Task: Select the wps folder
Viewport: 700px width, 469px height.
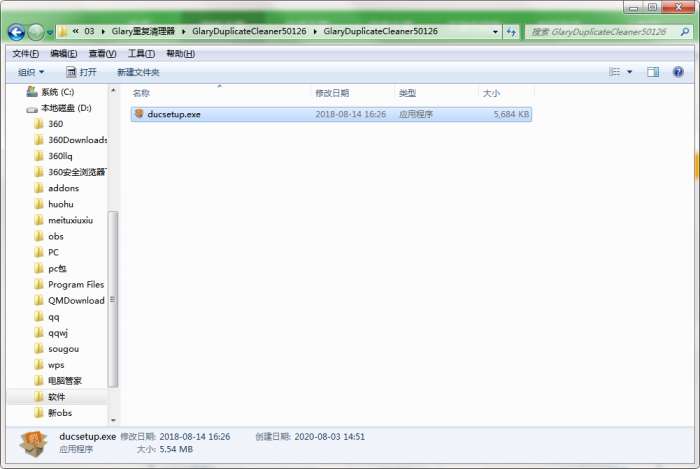Action: [56, 365]
